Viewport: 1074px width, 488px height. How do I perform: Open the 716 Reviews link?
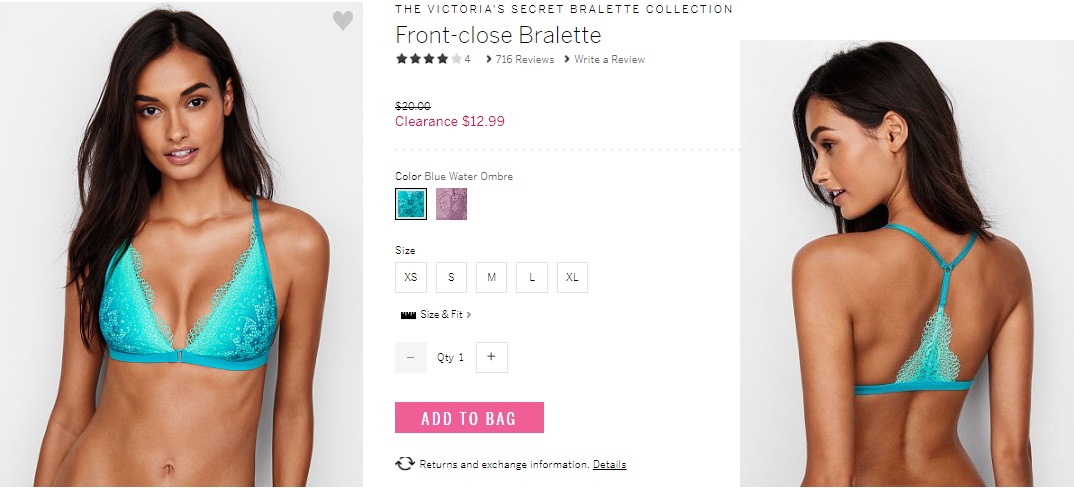[524, 60]
